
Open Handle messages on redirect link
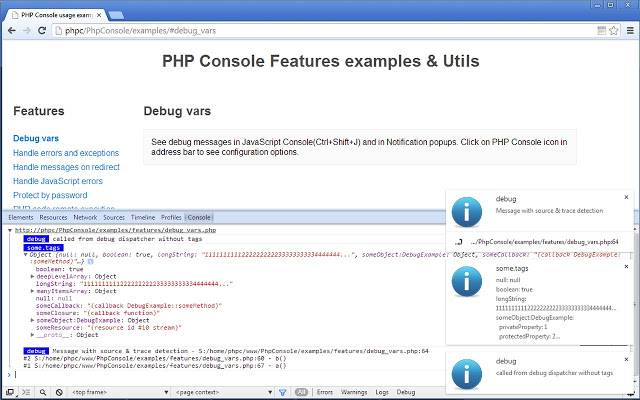67,167
